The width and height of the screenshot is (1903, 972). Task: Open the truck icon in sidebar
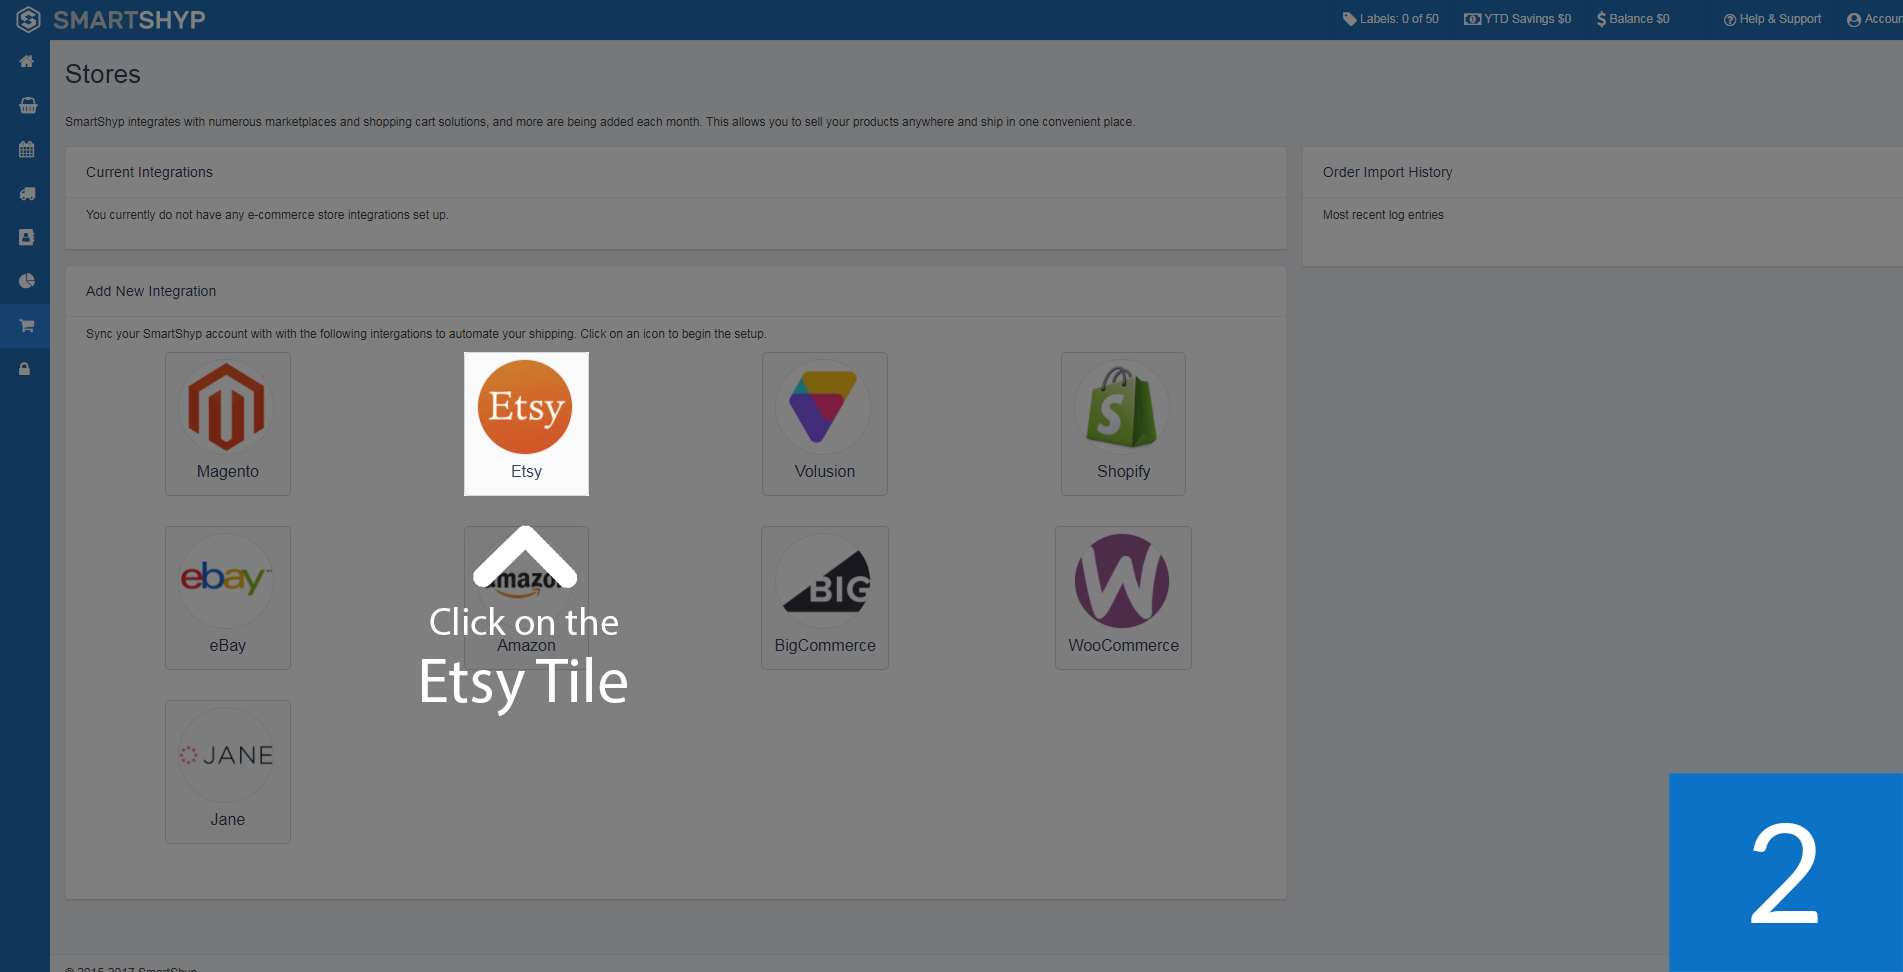27,194
